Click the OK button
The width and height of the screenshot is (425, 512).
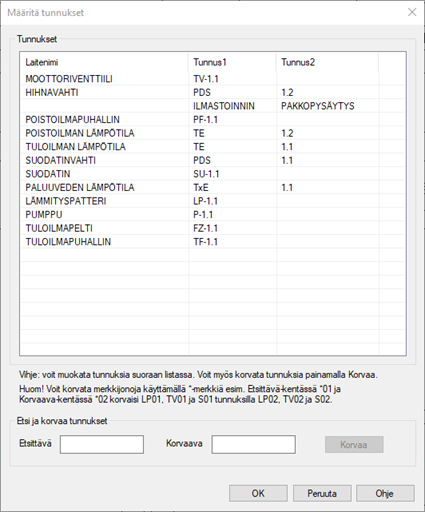coord(258,493)
